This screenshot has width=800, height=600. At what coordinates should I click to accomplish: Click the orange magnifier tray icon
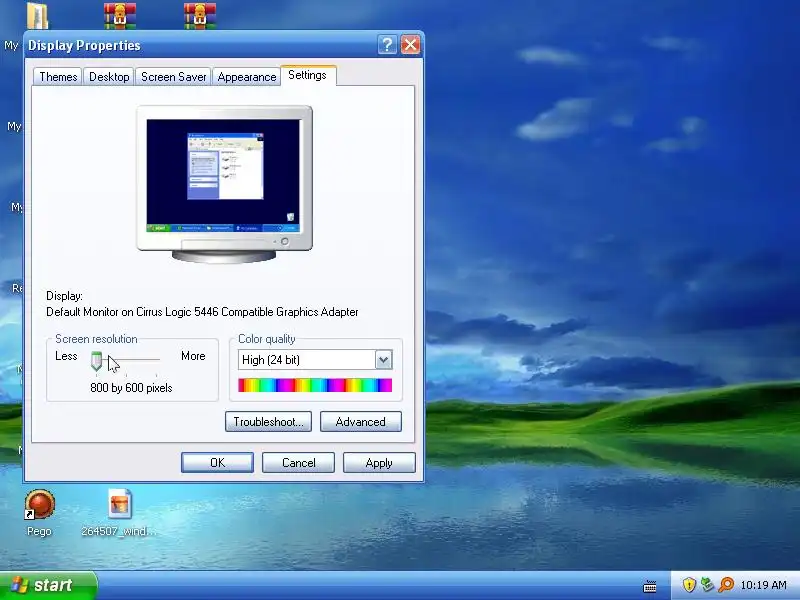[726, 585]
